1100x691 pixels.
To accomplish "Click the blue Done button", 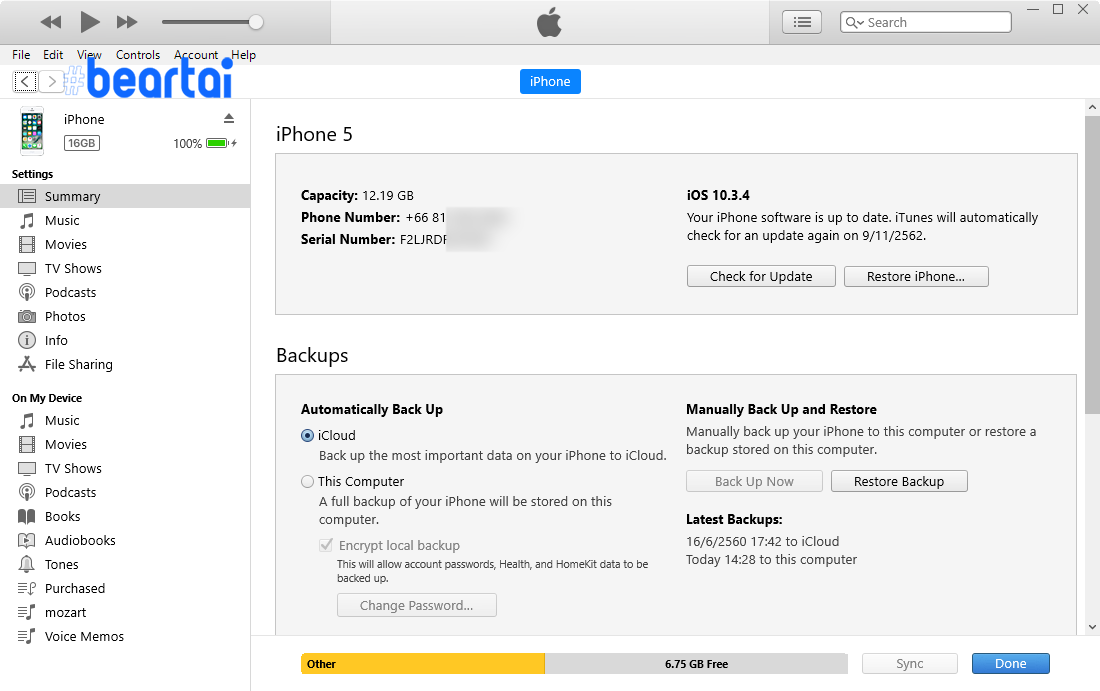I will tap(1010, 664).
